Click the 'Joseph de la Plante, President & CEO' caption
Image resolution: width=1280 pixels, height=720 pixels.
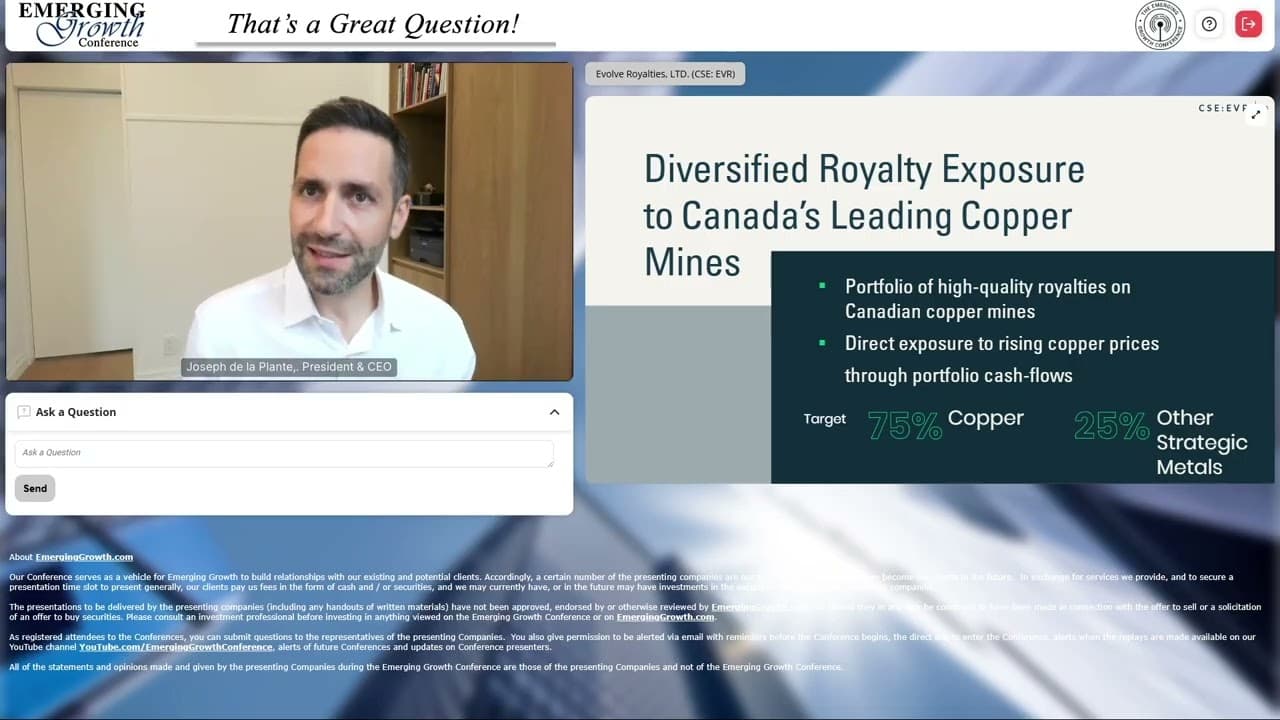tap(290, 367)
